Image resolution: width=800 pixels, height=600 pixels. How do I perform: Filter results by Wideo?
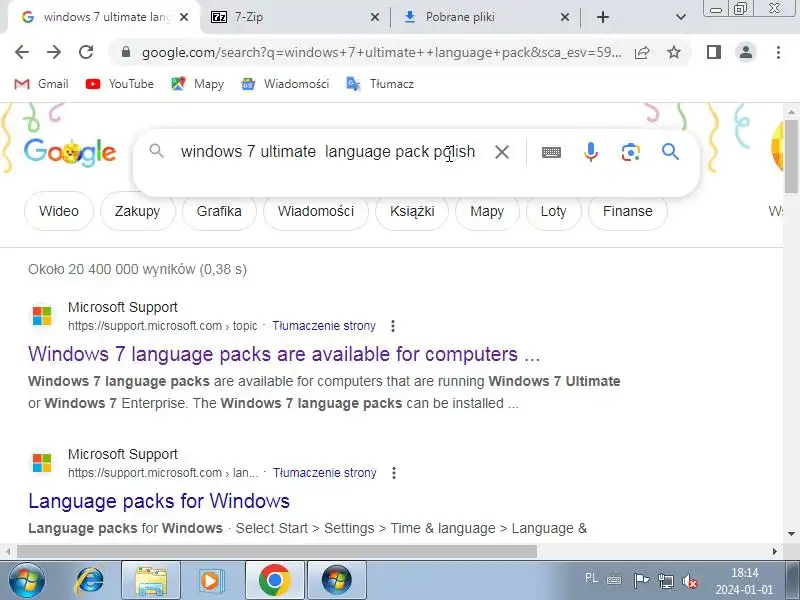(59, 211)
